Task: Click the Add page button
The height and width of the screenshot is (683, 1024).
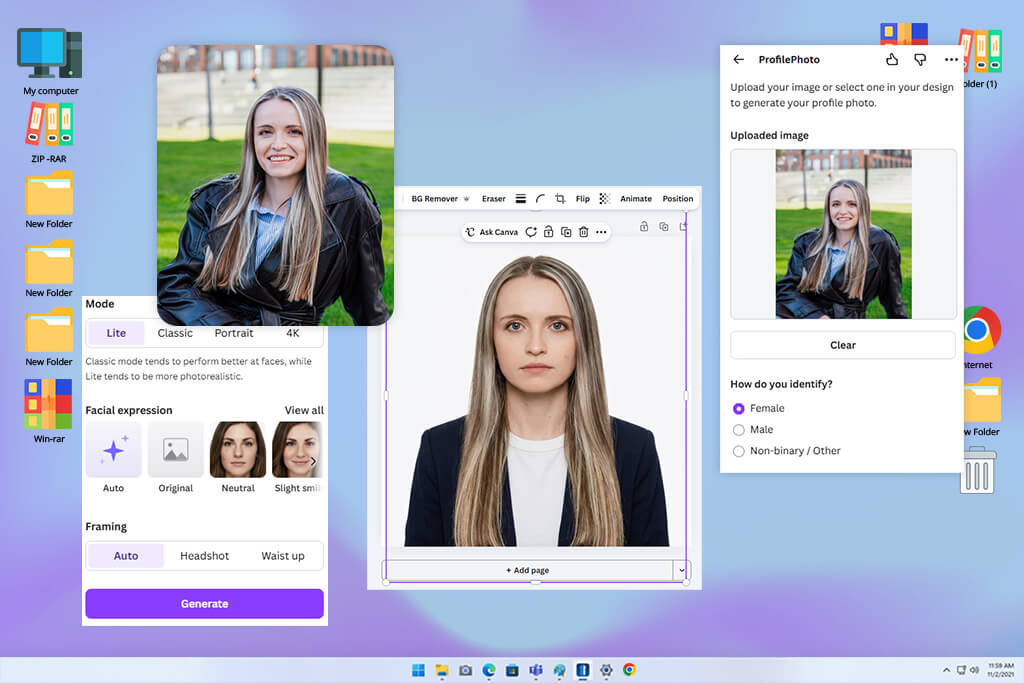Action: (x=528, y=570)
